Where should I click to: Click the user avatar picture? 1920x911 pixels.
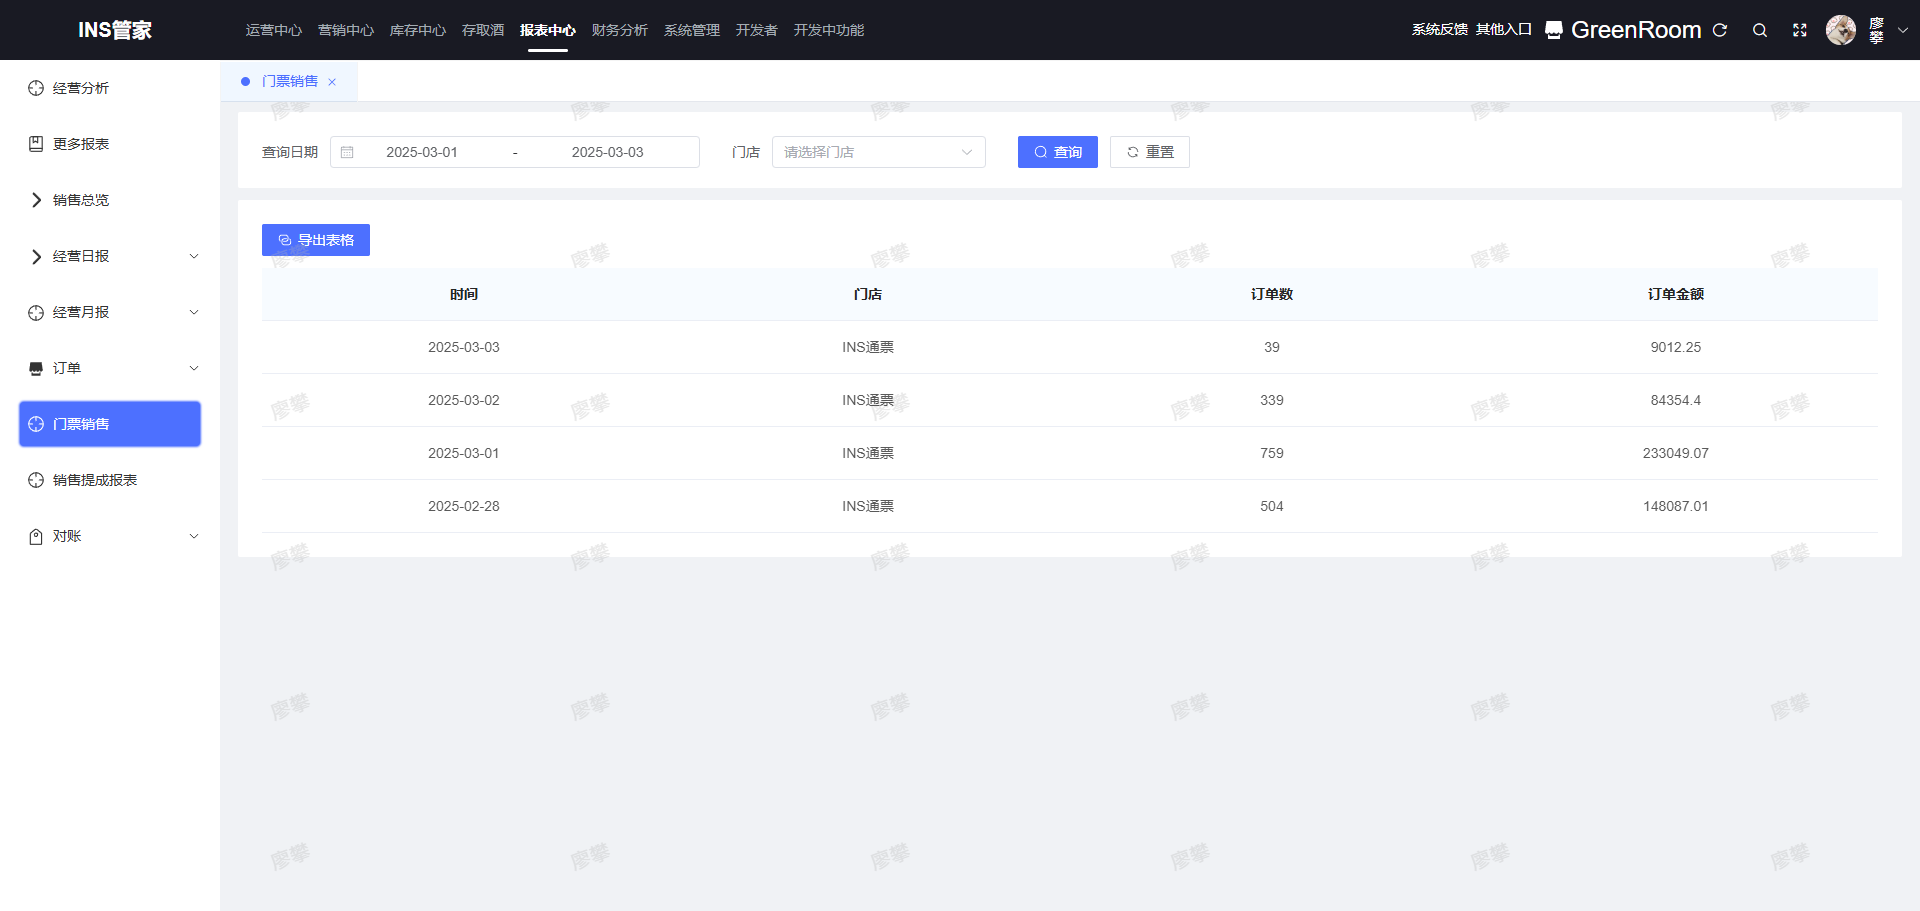(1841, 30)
